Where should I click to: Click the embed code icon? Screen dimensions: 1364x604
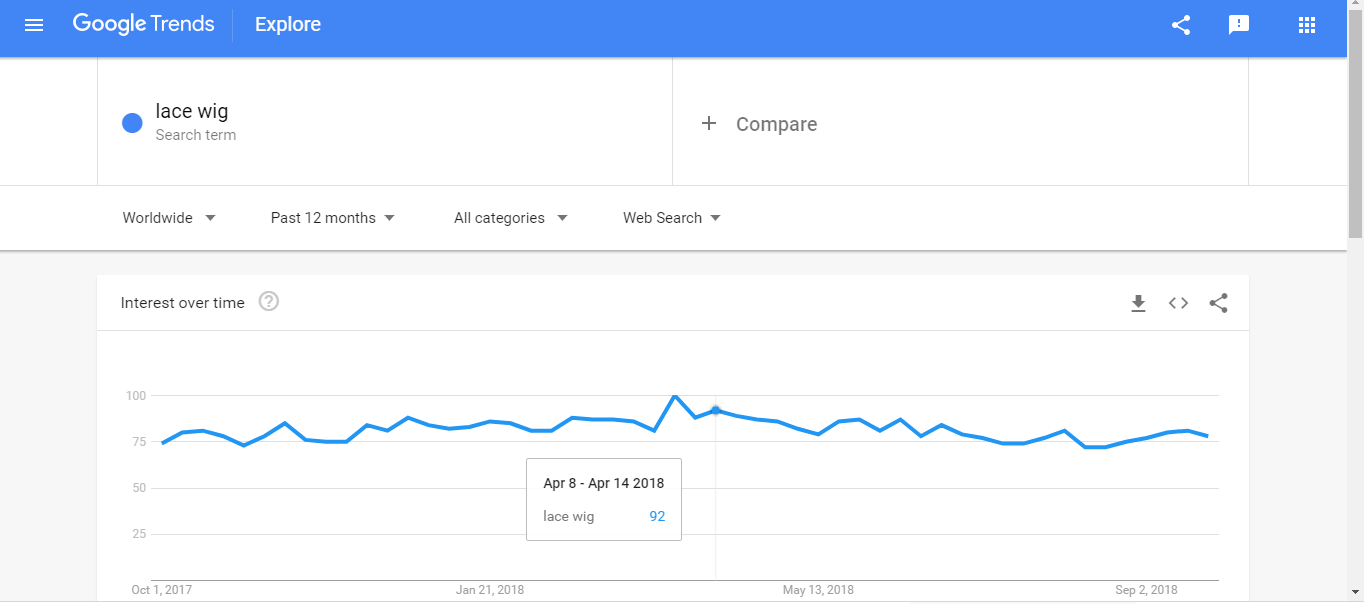tap(1178, 303)
